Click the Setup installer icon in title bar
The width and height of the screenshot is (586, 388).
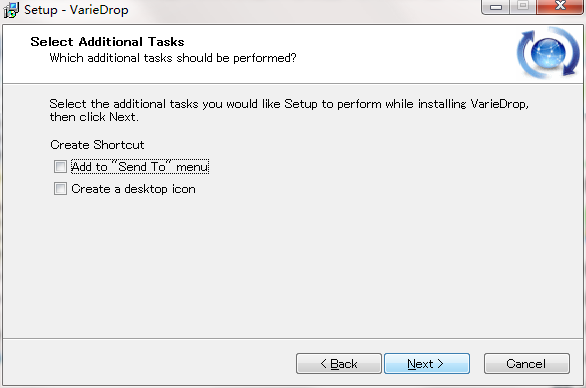(11, 10)
